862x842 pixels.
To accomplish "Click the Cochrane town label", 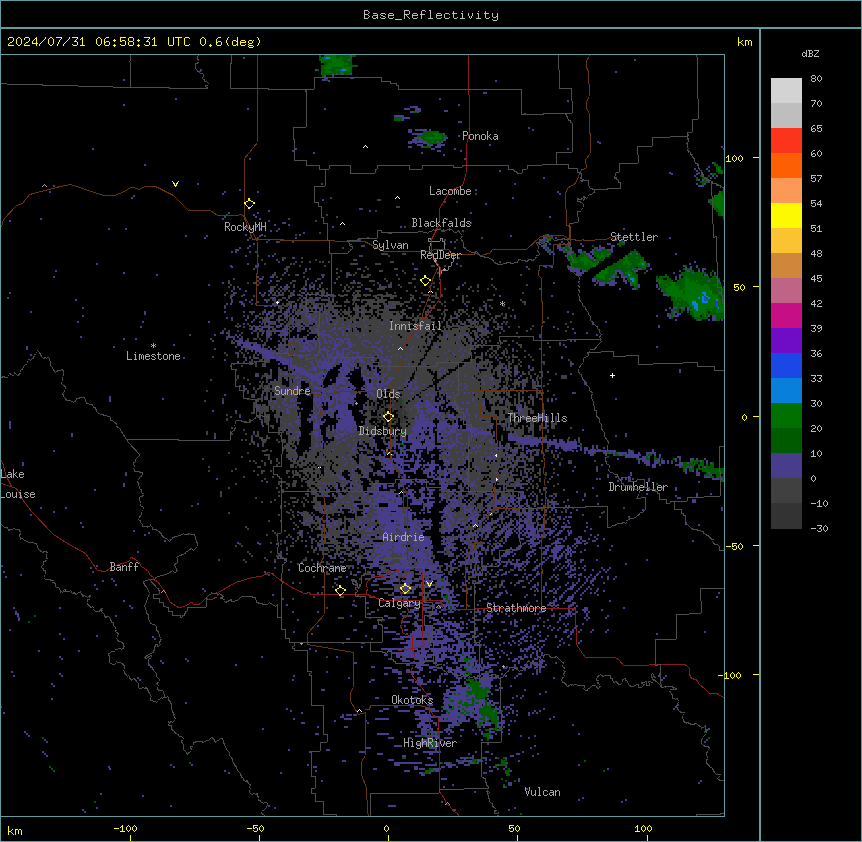I will 322,568.
